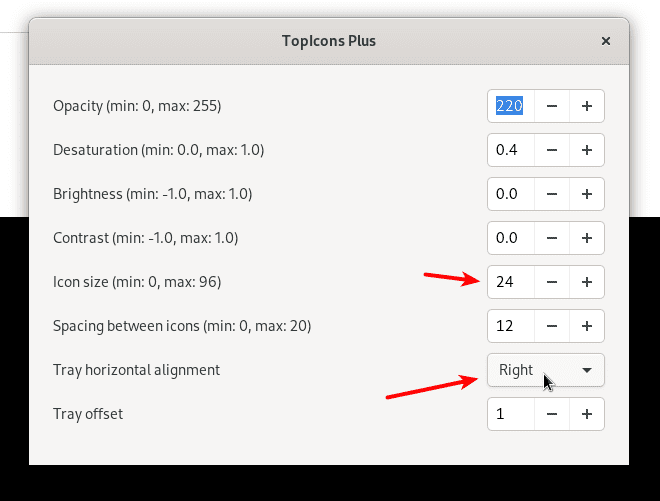Image resolution: width=660 pixels, height=501 pixels.
Task: Increase Contrast with the plus button
Action: tap(587, 238)
